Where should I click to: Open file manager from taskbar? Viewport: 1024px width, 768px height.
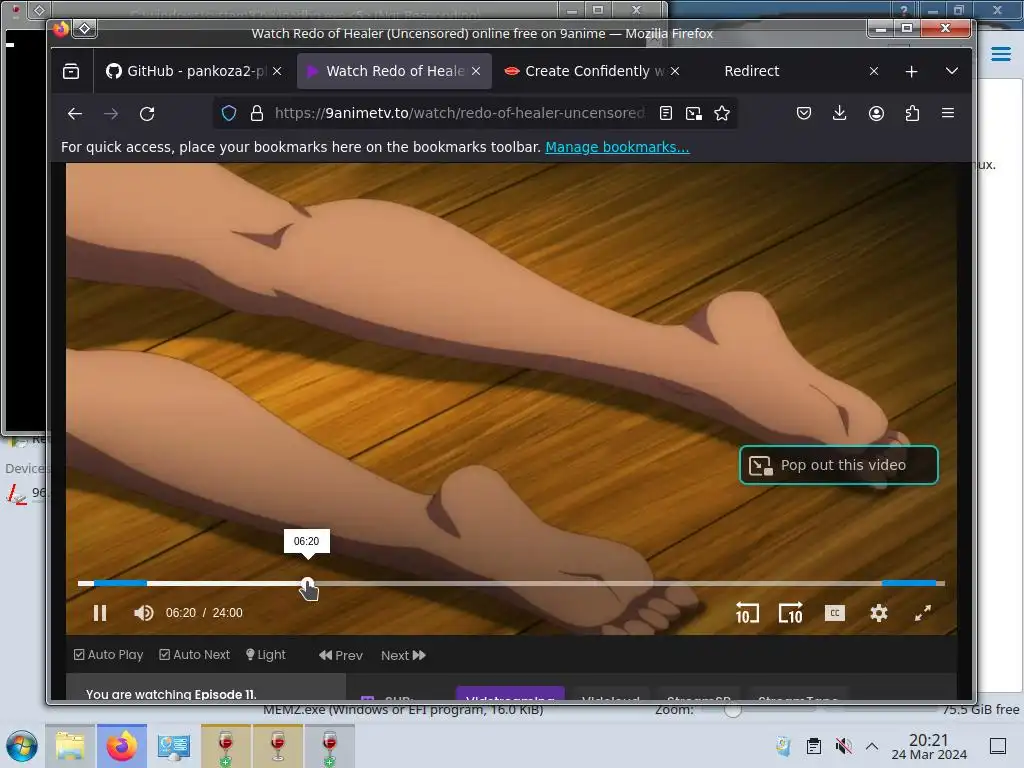coord(70,746)
